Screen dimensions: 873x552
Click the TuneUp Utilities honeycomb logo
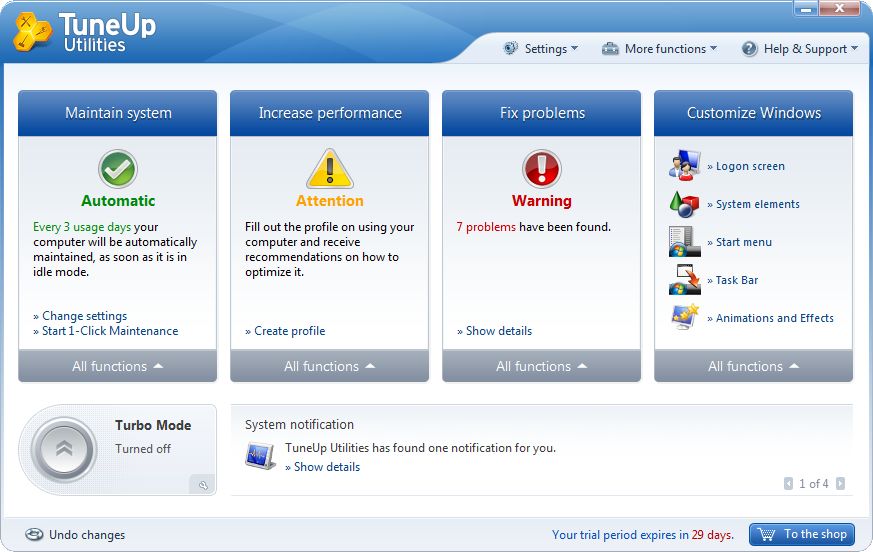[32, 31]
